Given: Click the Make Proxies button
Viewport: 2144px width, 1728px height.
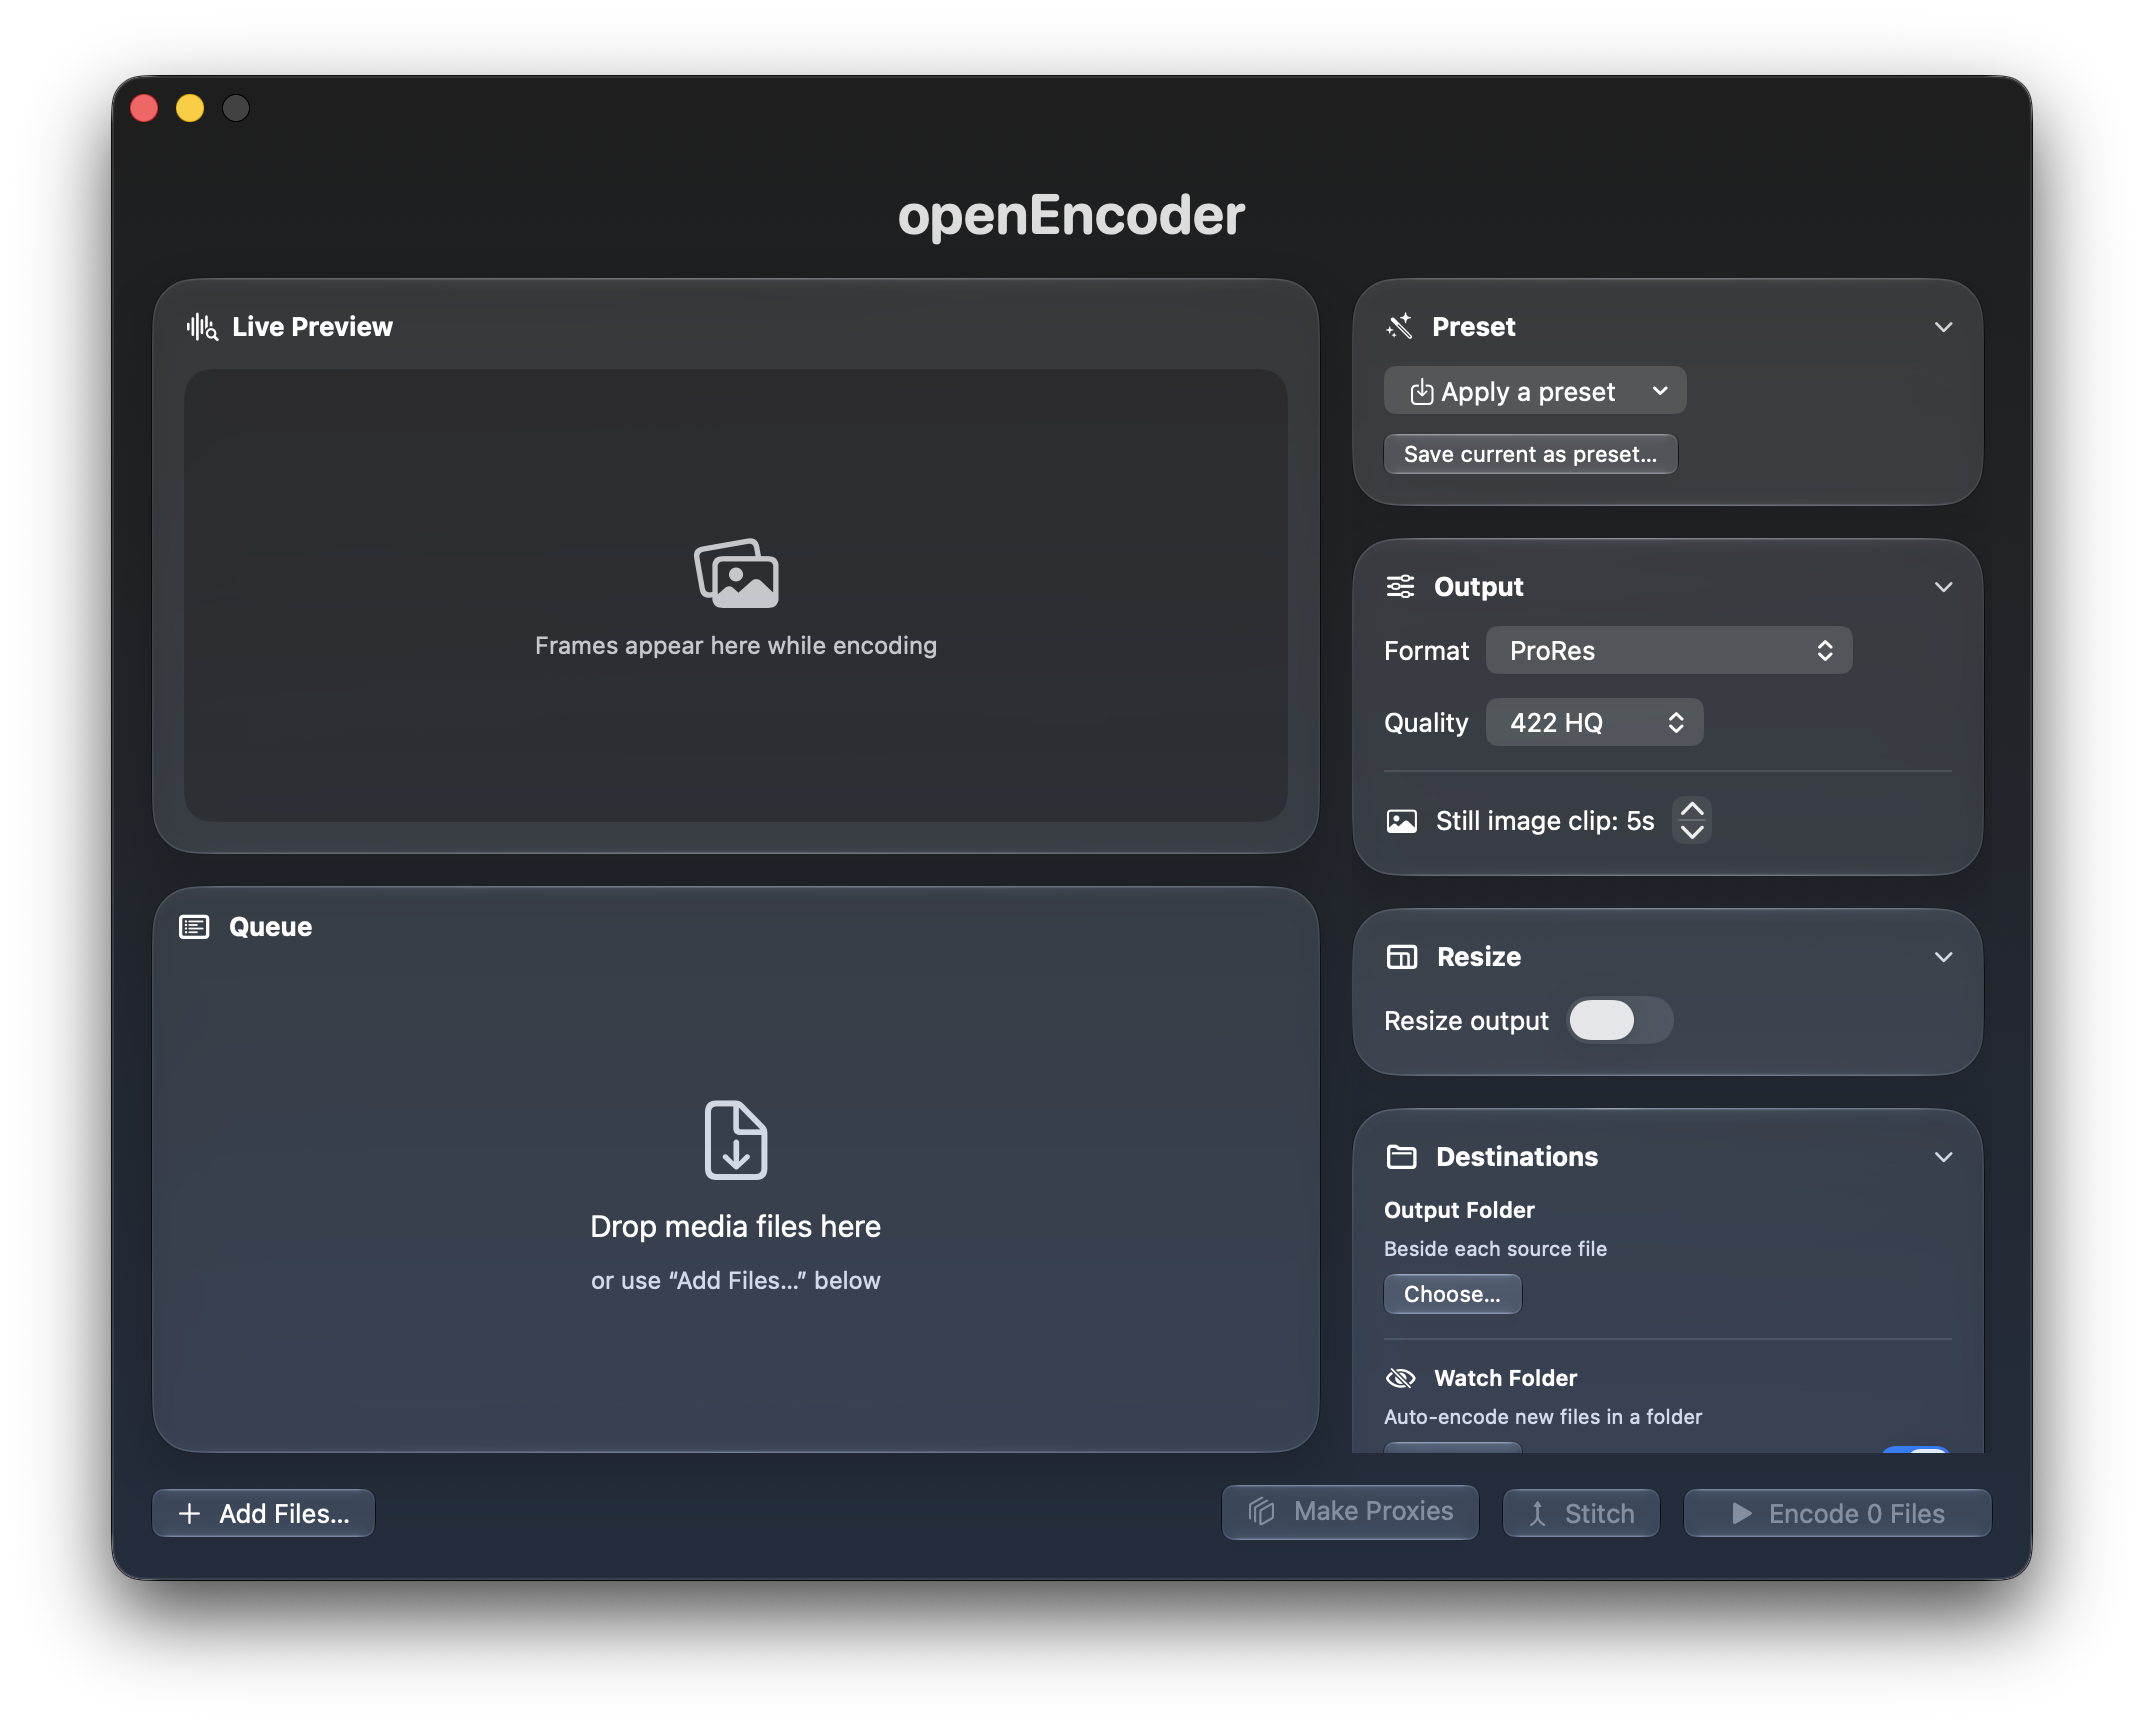Looking at the screenshot, I should click(1350, 1512).
